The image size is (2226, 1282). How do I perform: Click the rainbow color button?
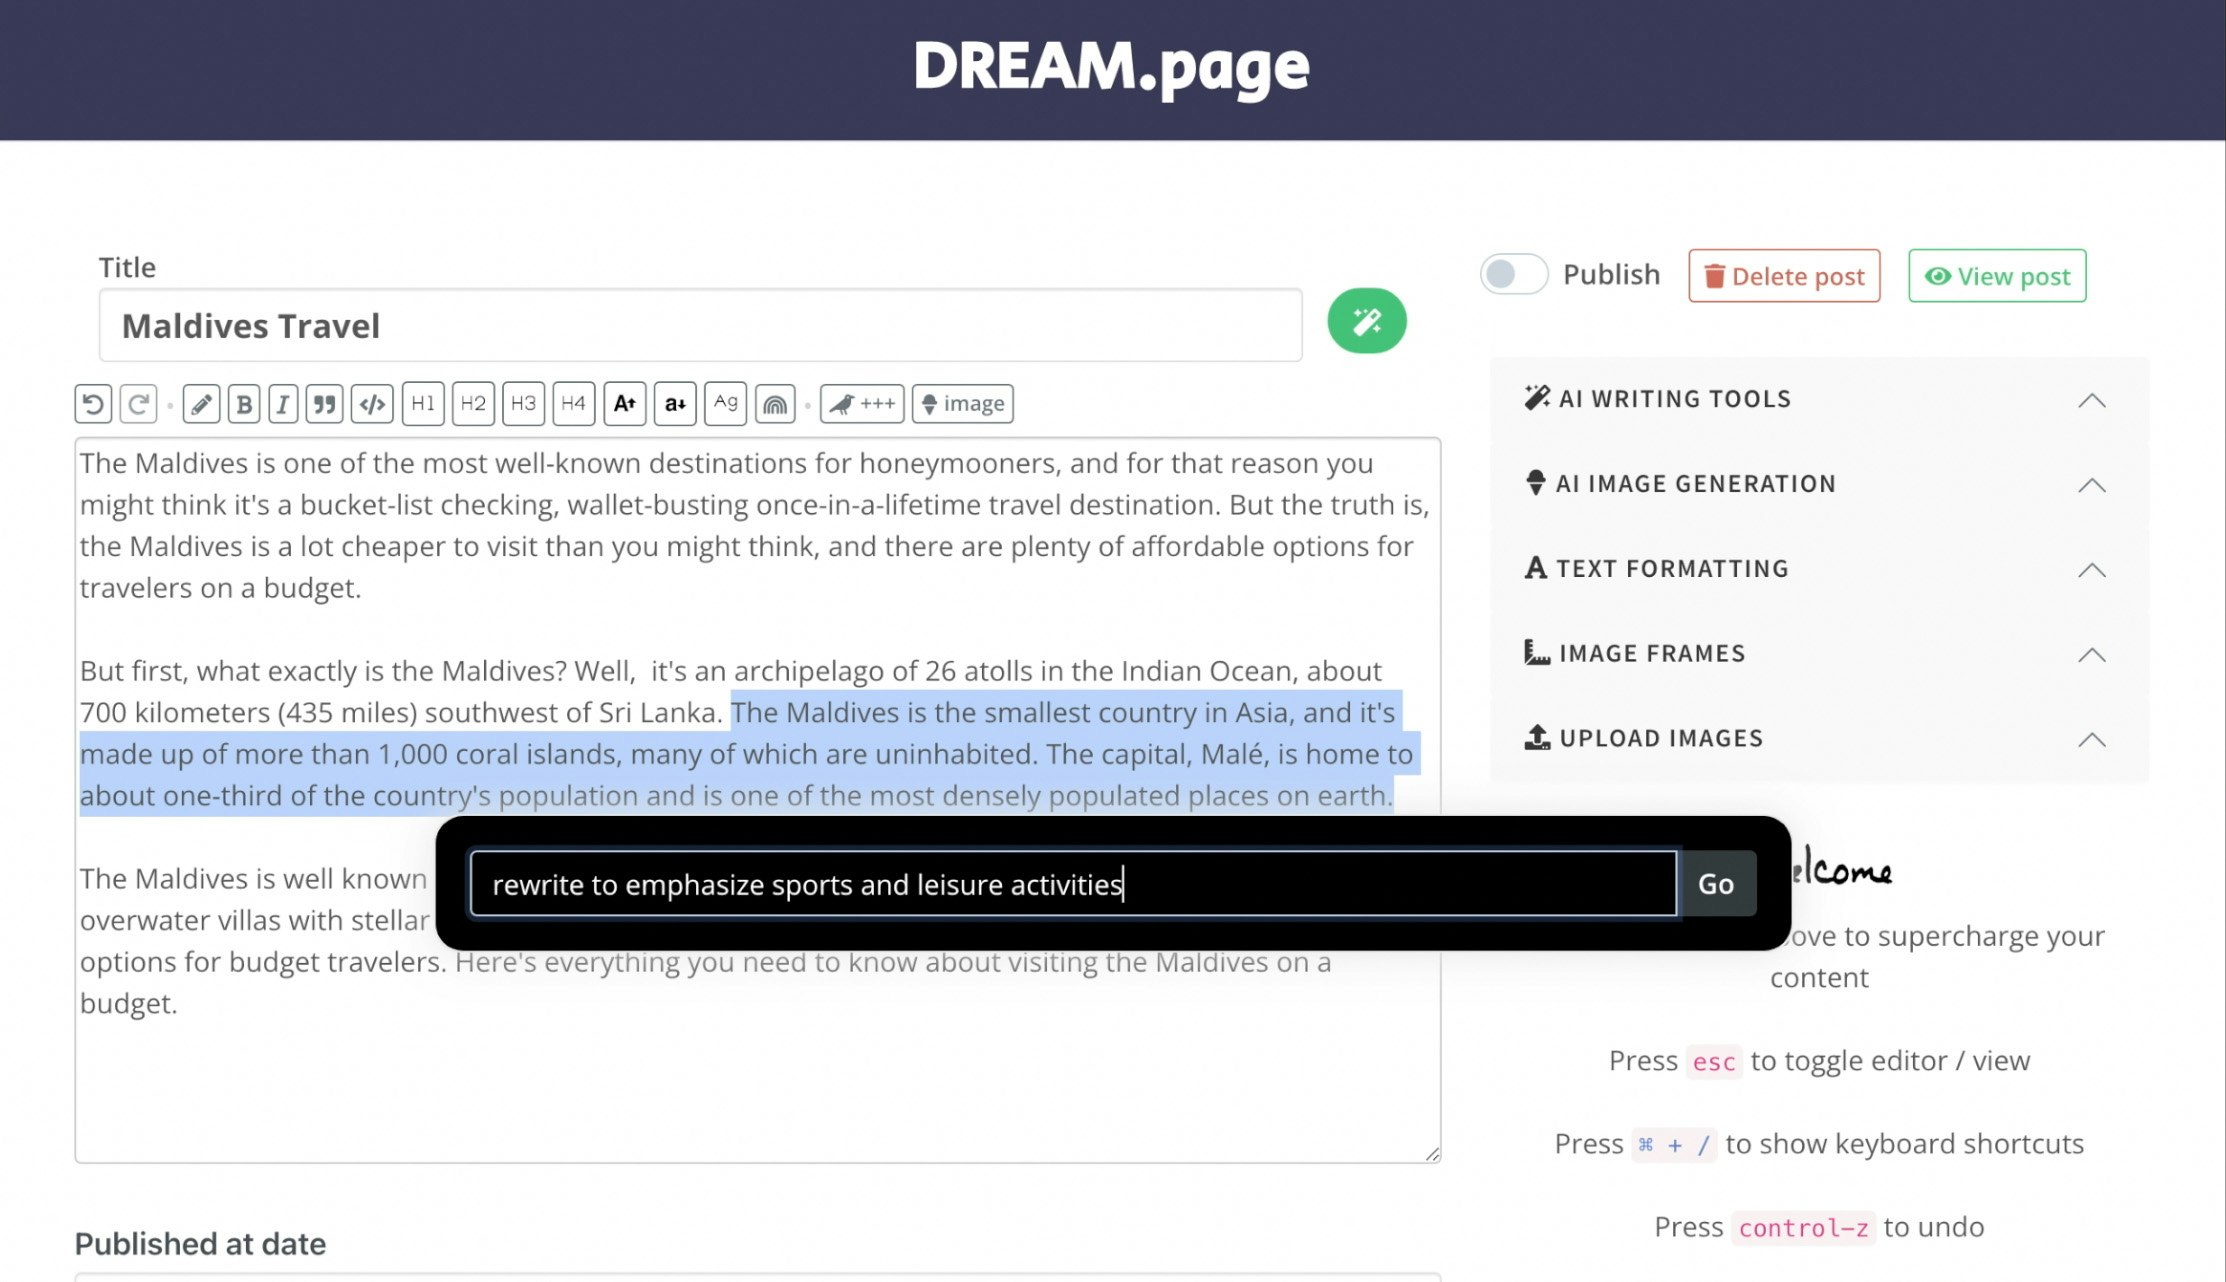click(x=775, y=404)
